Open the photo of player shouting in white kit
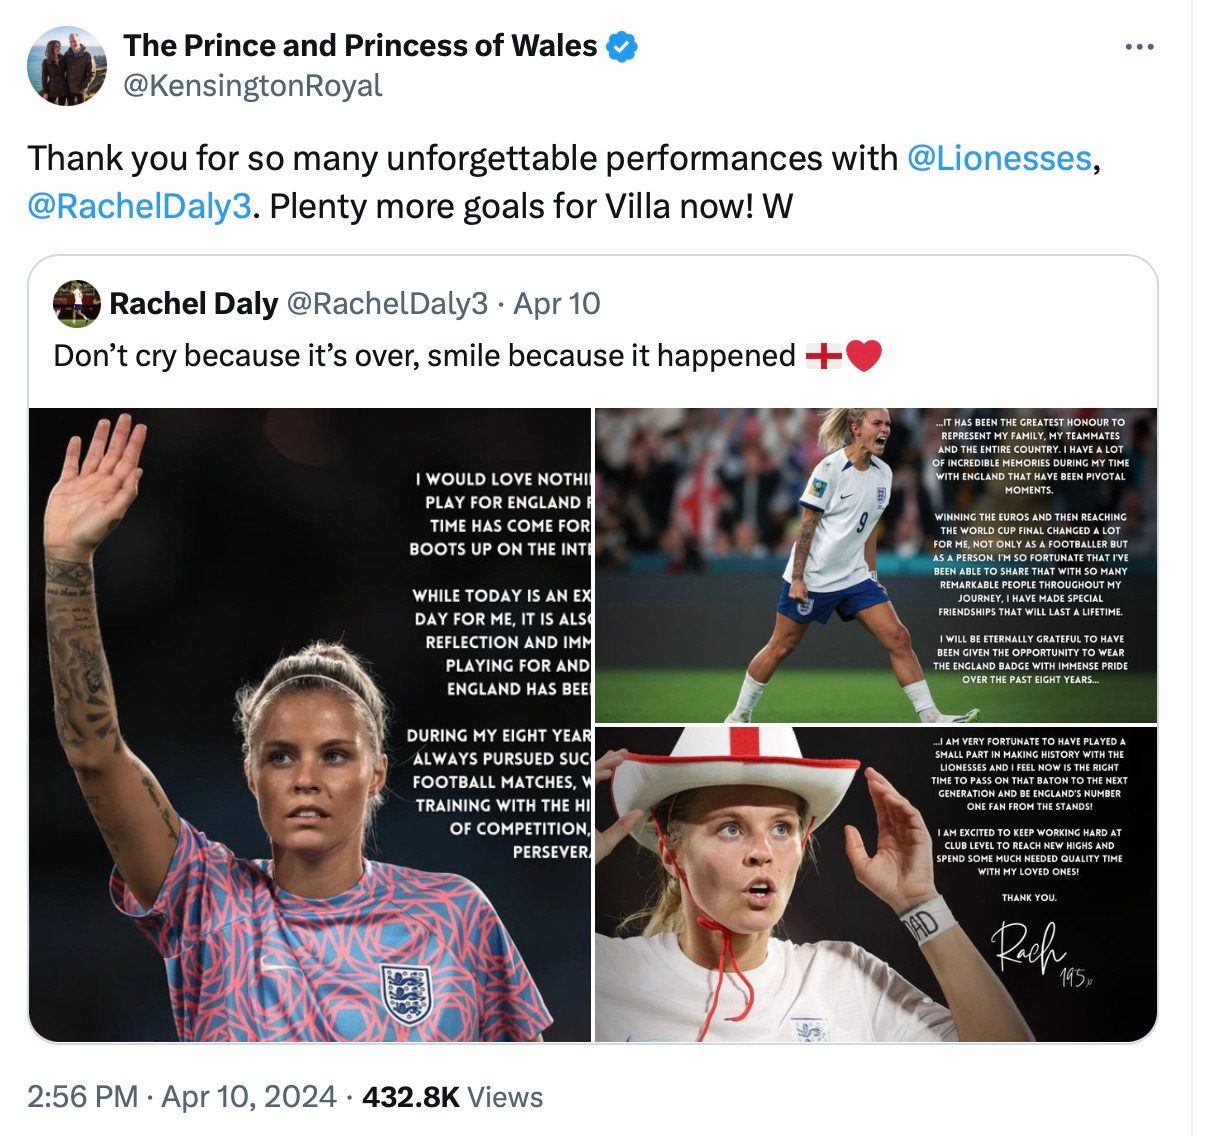 876,565
